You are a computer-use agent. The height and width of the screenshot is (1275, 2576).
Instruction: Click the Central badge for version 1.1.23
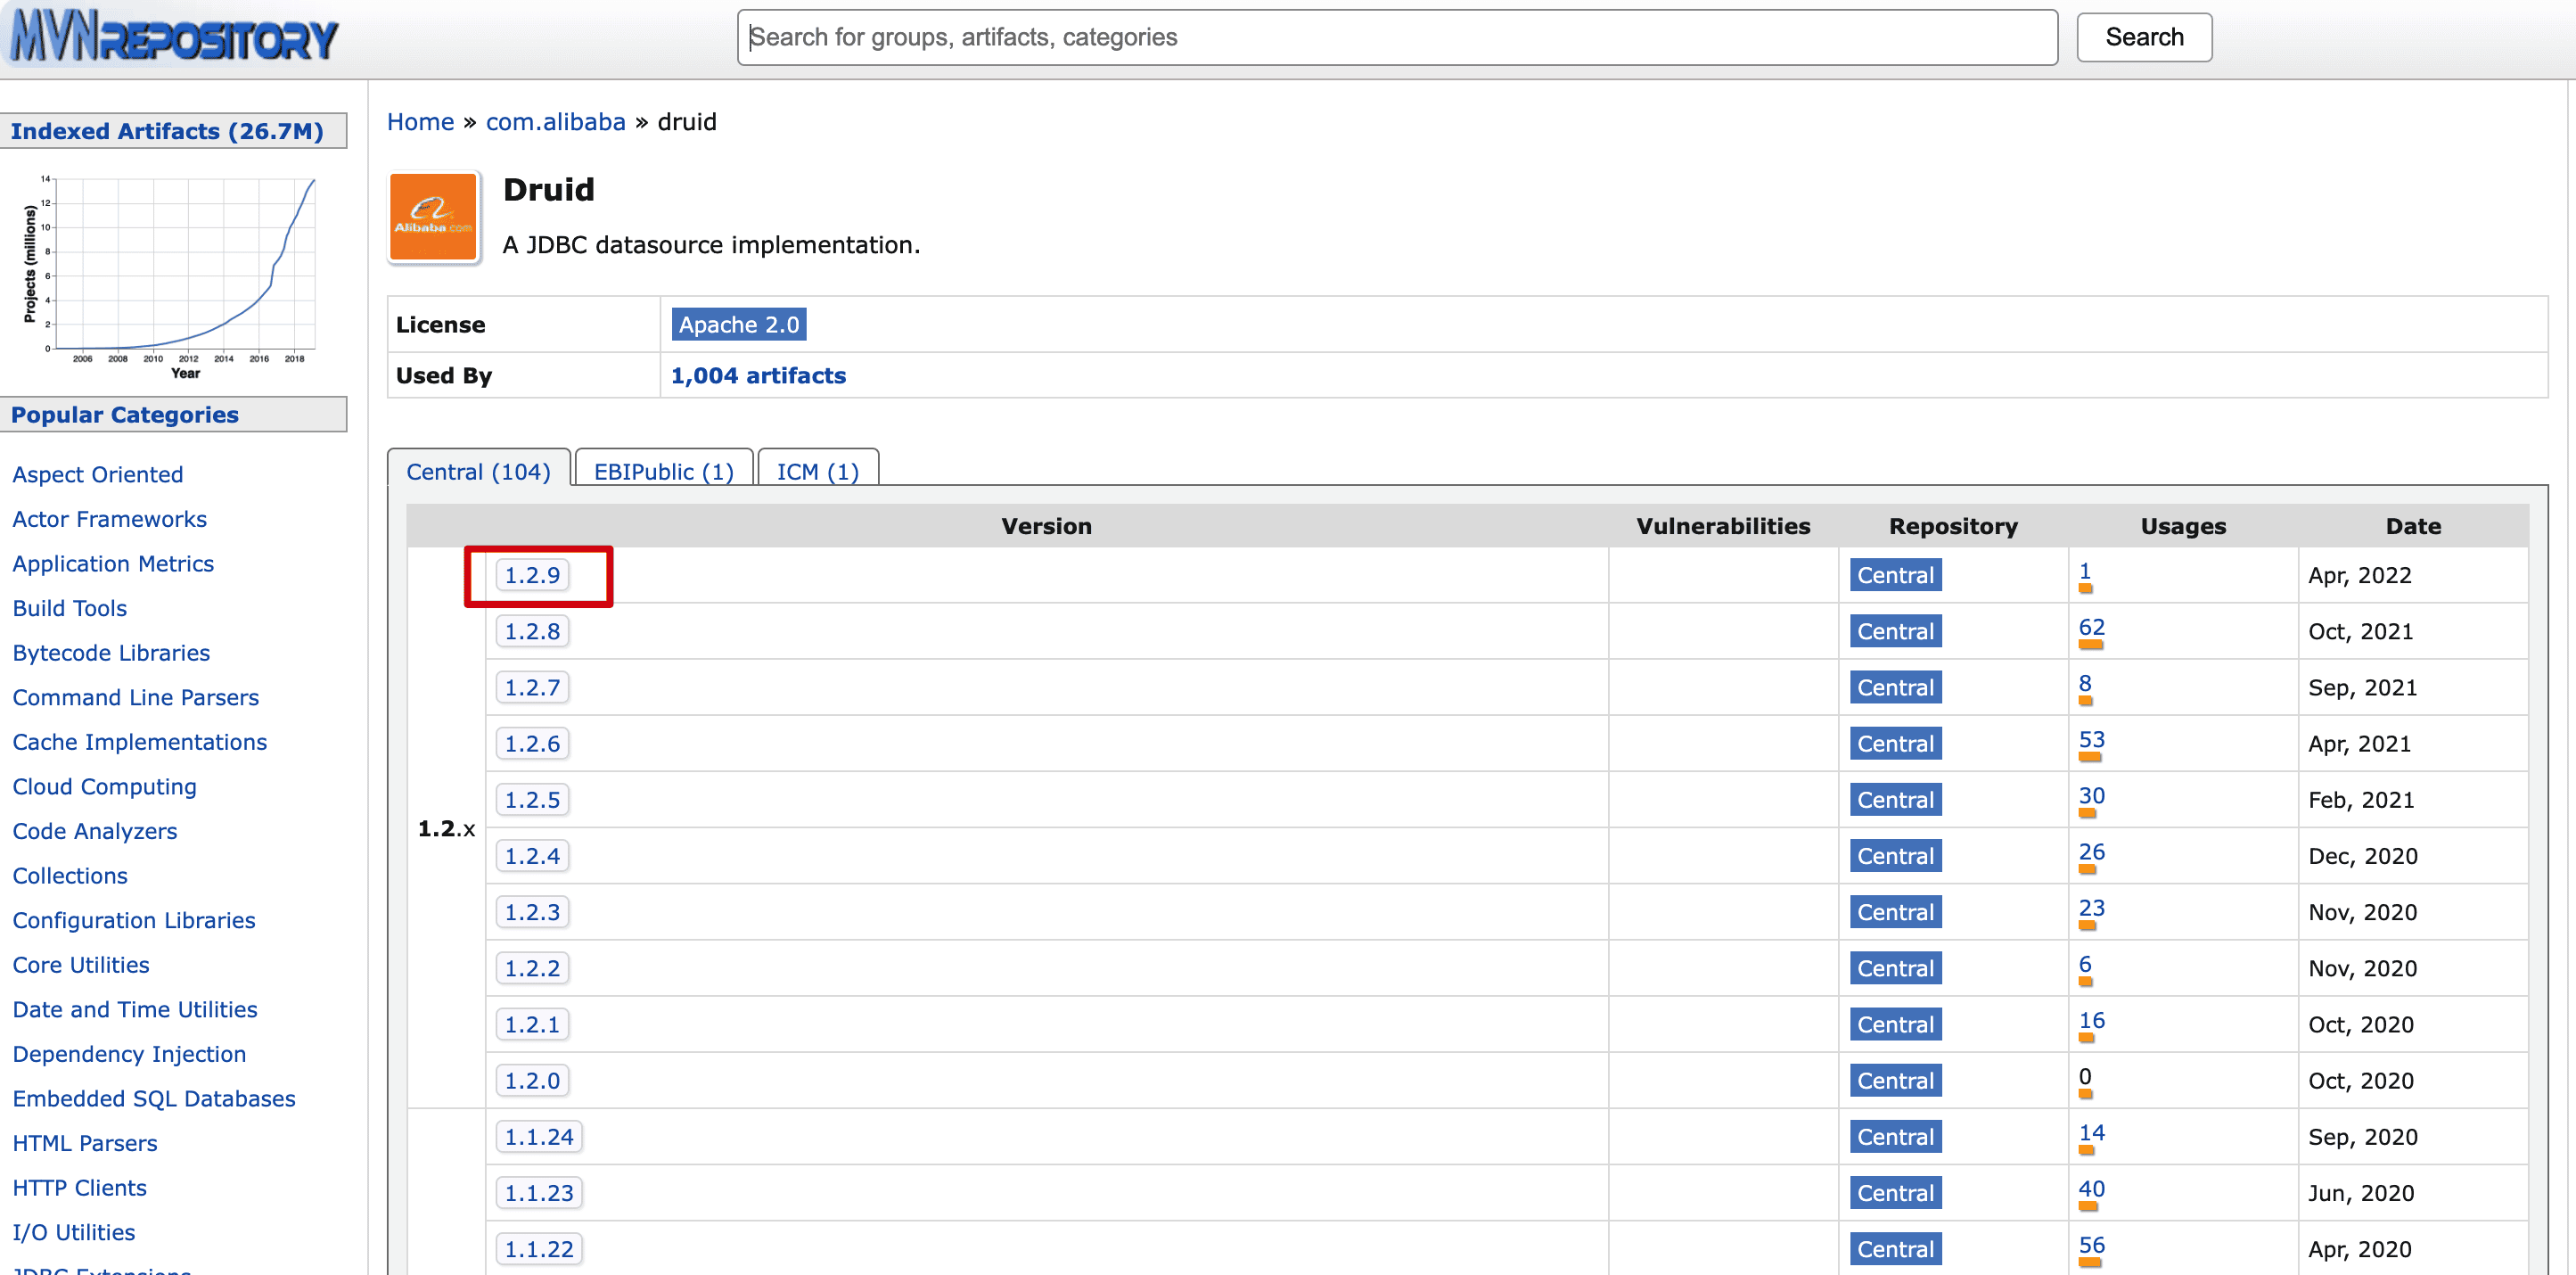(x=1894, y=1193)
